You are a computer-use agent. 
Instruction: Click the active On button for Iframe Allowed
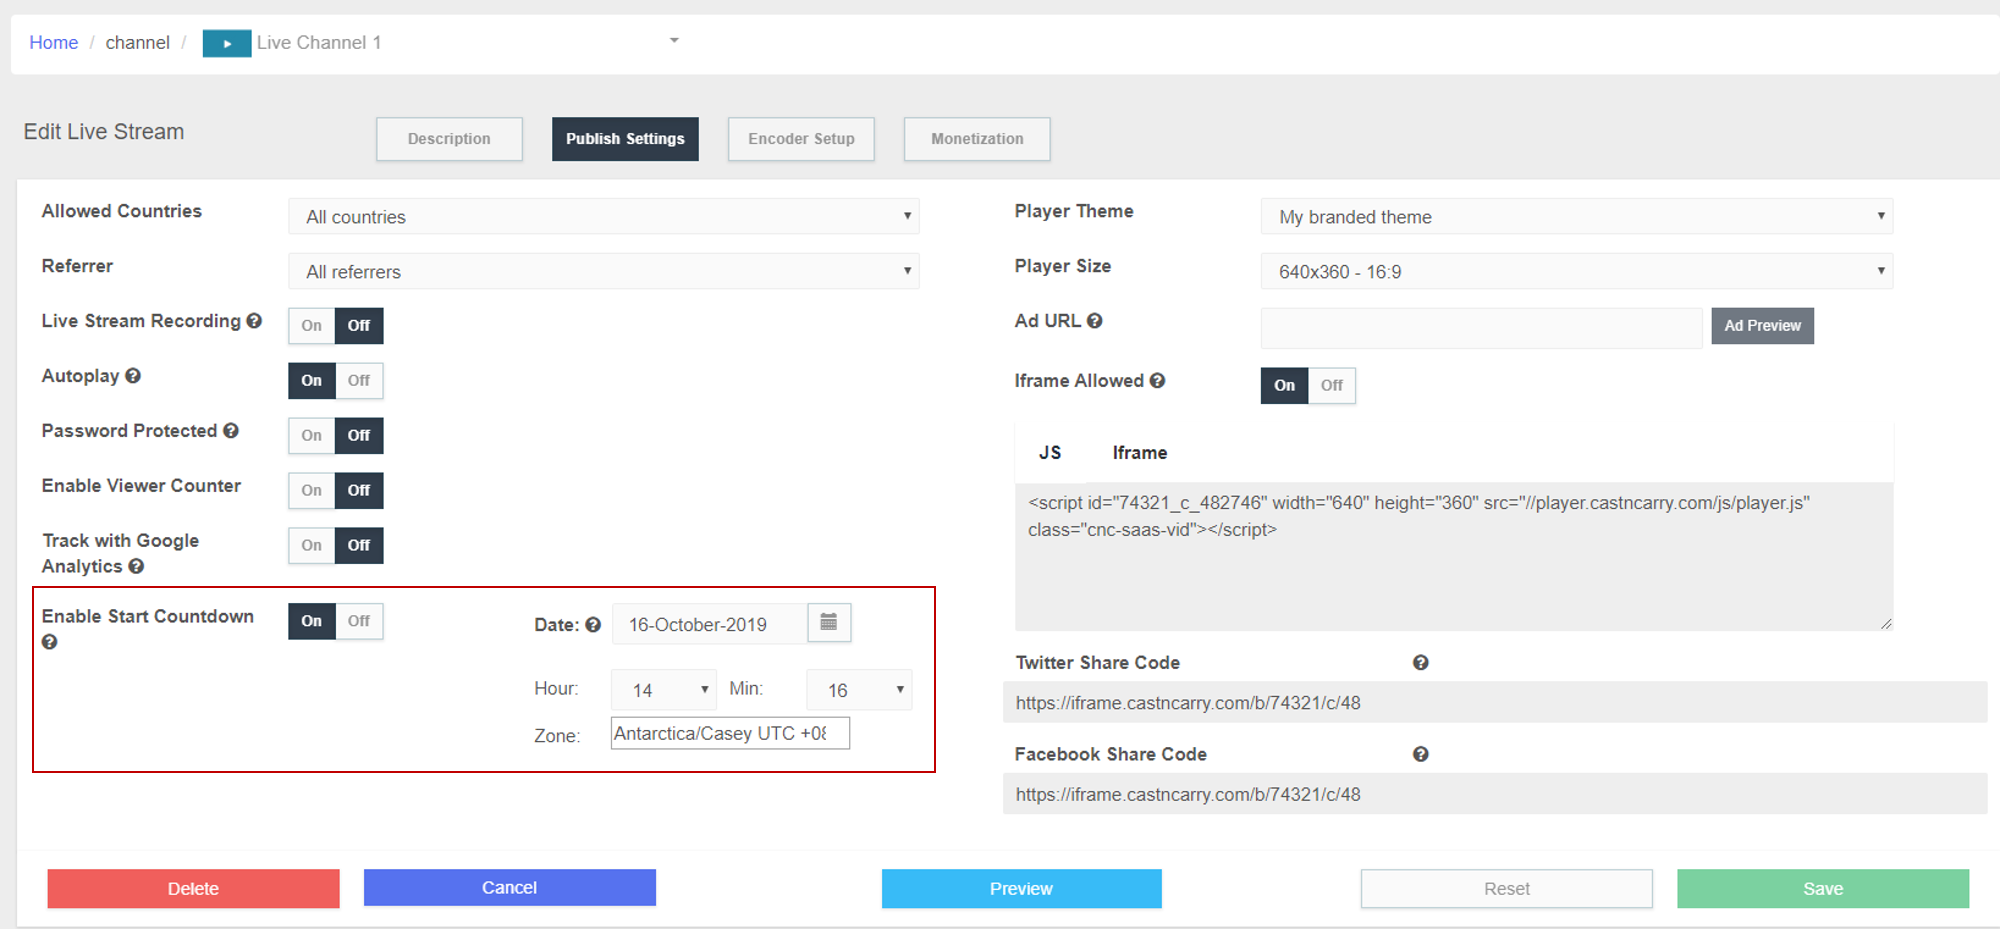[1285, 386]
